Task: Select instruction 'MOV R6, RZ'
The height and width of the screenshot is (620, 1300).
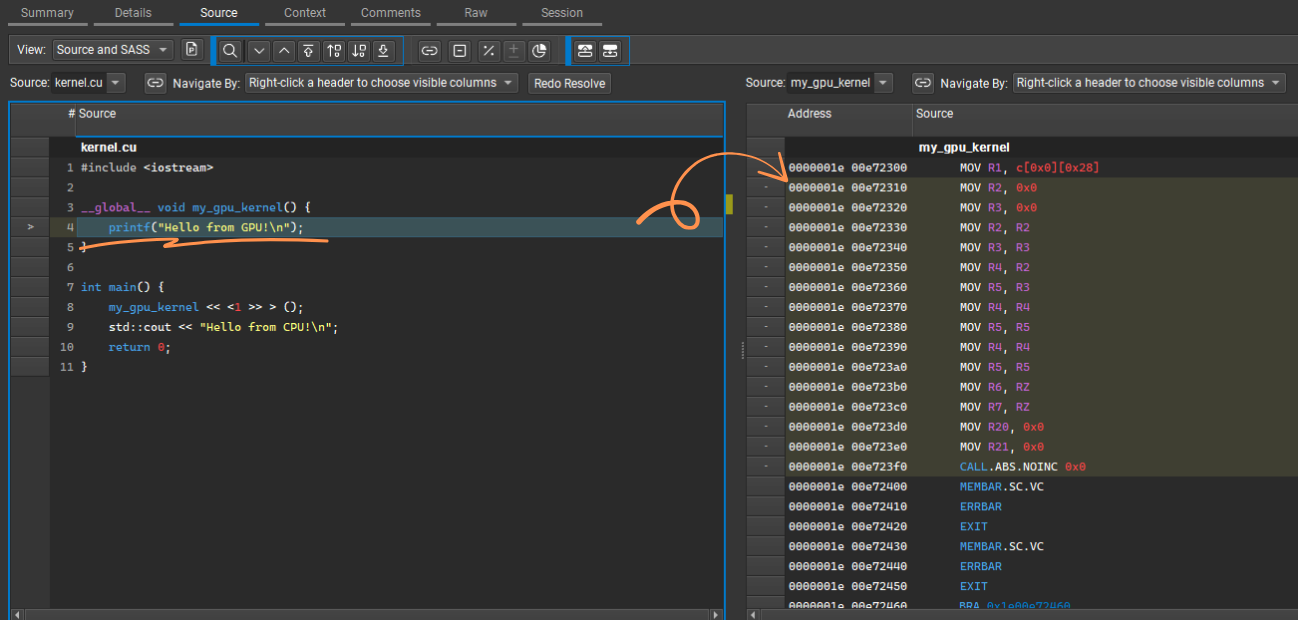Action: pyautogui.click(x=995, y=387)
